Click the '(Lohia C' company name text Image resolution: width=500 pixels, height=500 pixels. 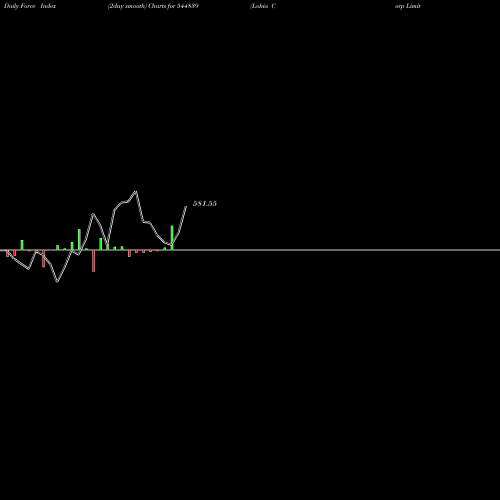click(263, 6)
